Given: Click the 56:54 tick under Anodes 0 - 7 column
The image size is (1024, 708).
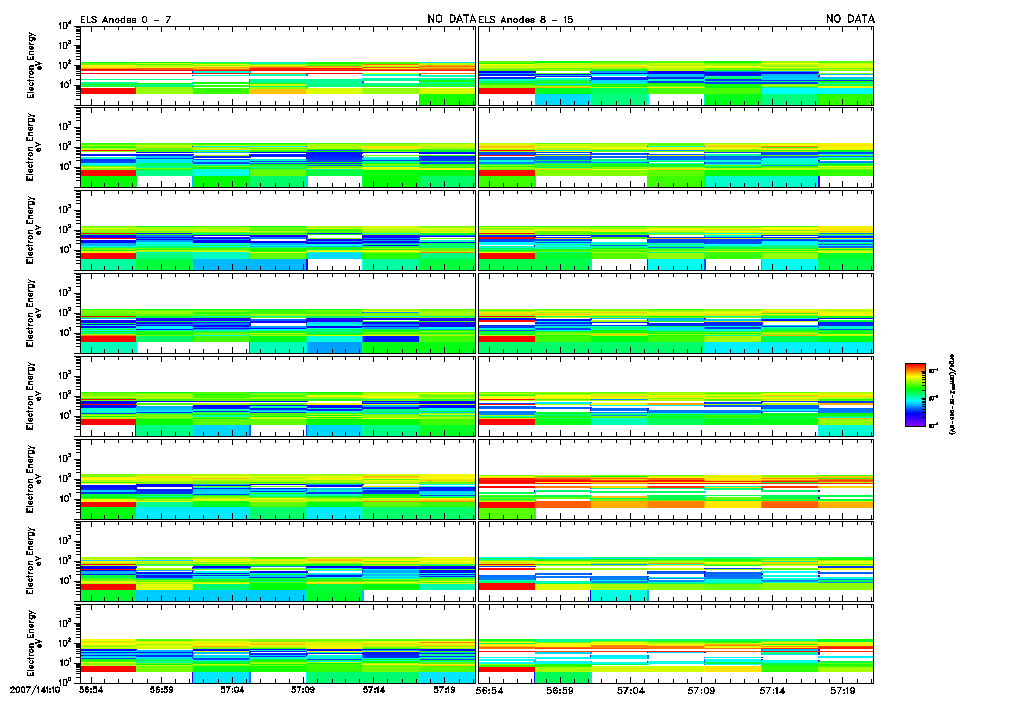Looking at the screenshot, I should (91, 690).
